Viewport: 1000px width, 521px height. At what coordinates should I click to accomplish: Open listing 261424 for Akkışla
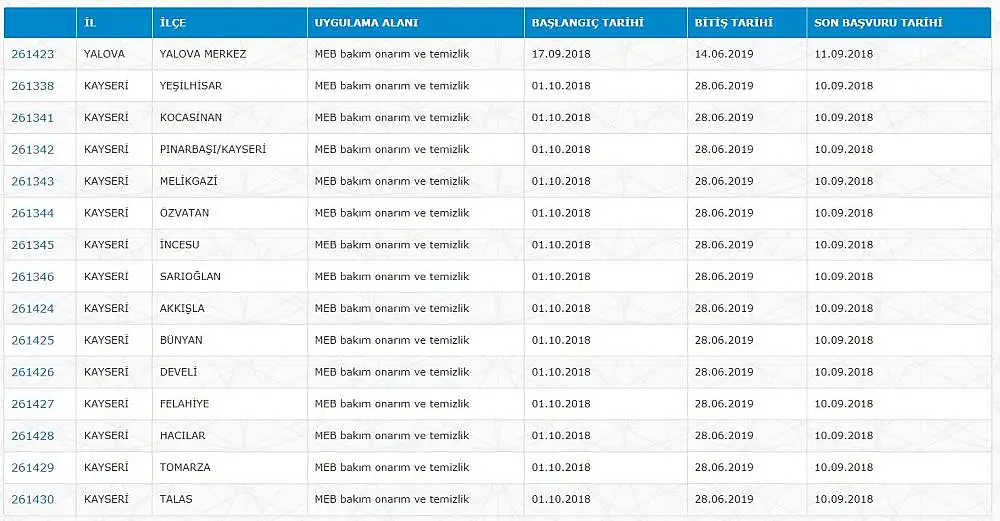point(33,309)
